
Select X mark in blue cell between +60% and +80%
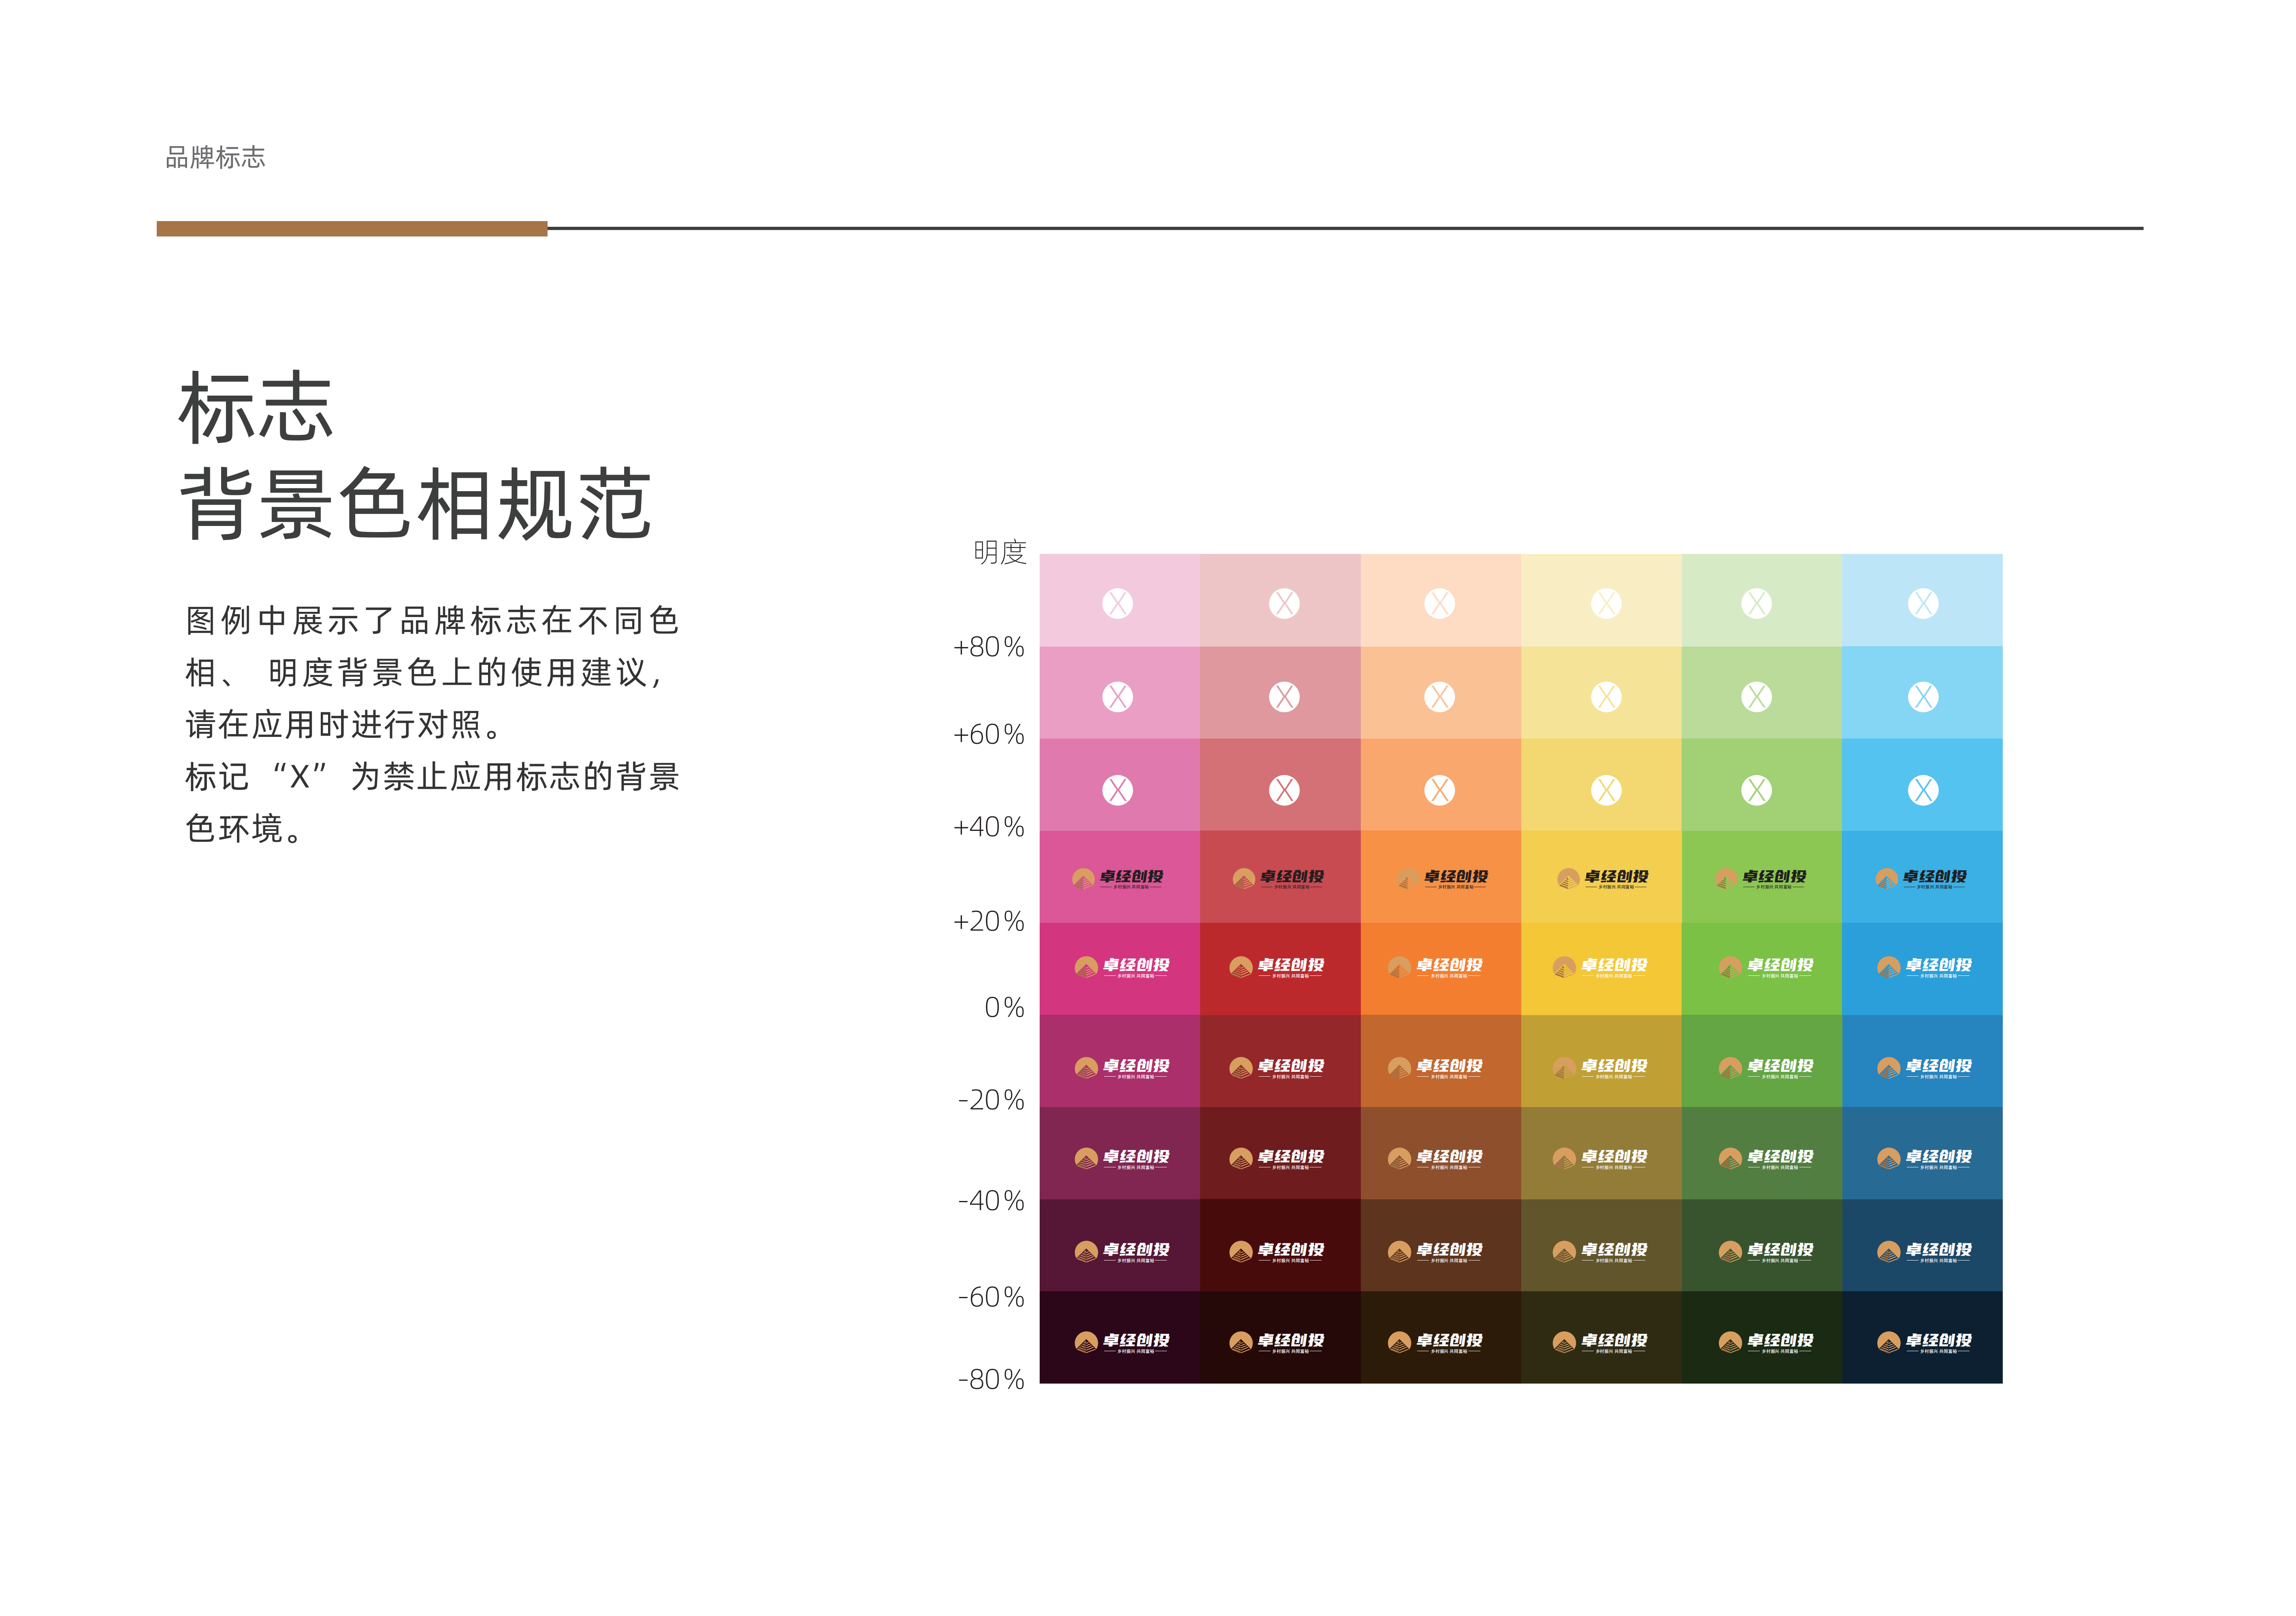[1922, 697]
